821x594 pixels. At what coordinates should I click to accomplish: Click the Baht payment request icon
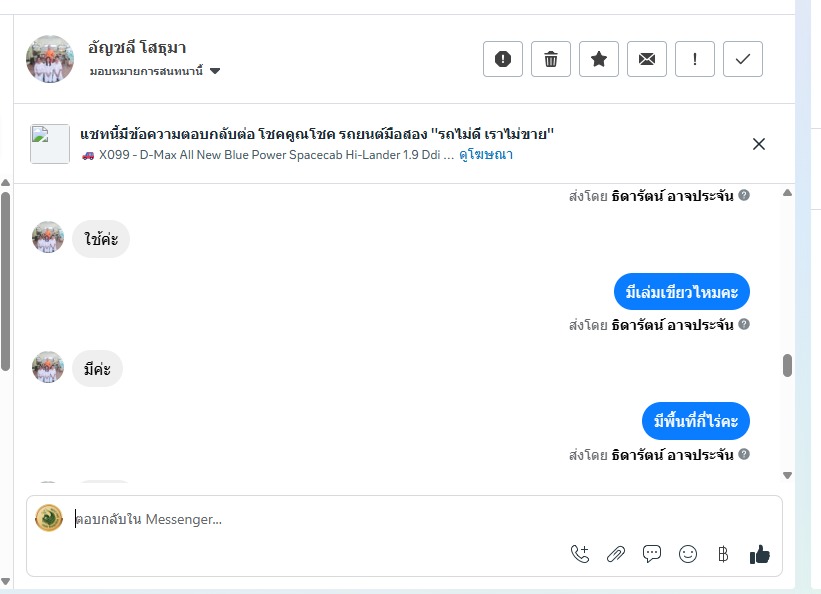point(723,553)
